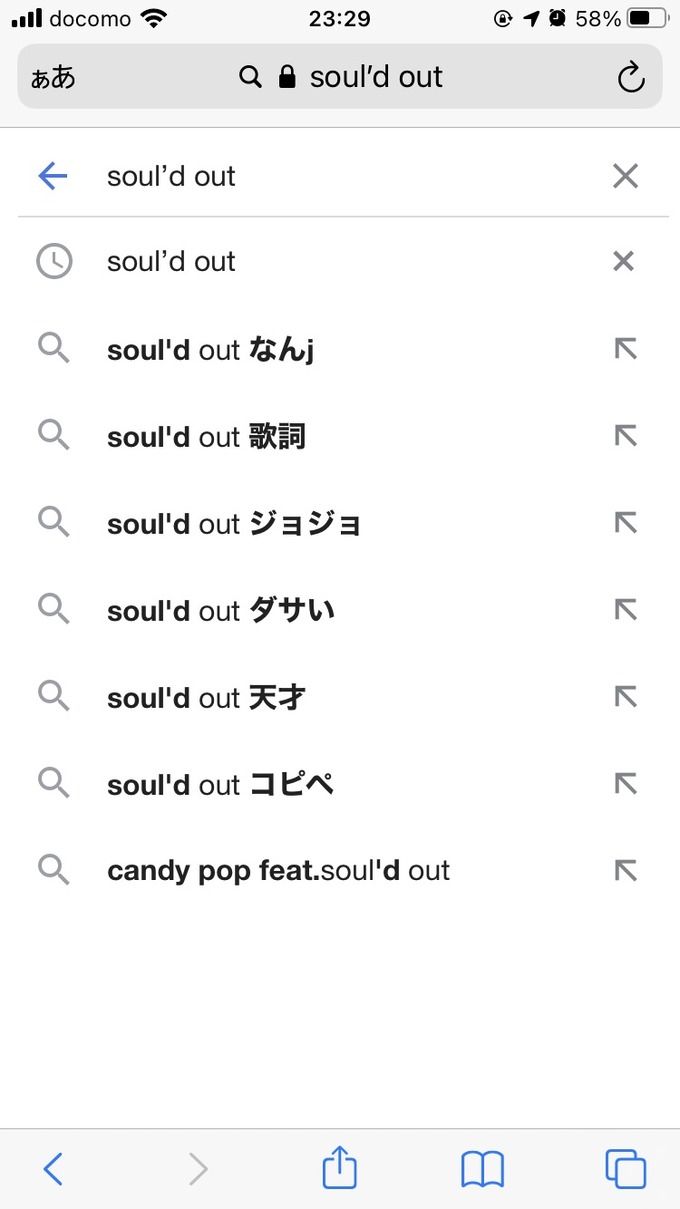Autofill the soul'd out なんj suggestion arrow
This screenshot has height=1209, width=680.
[x=625, y=348]
